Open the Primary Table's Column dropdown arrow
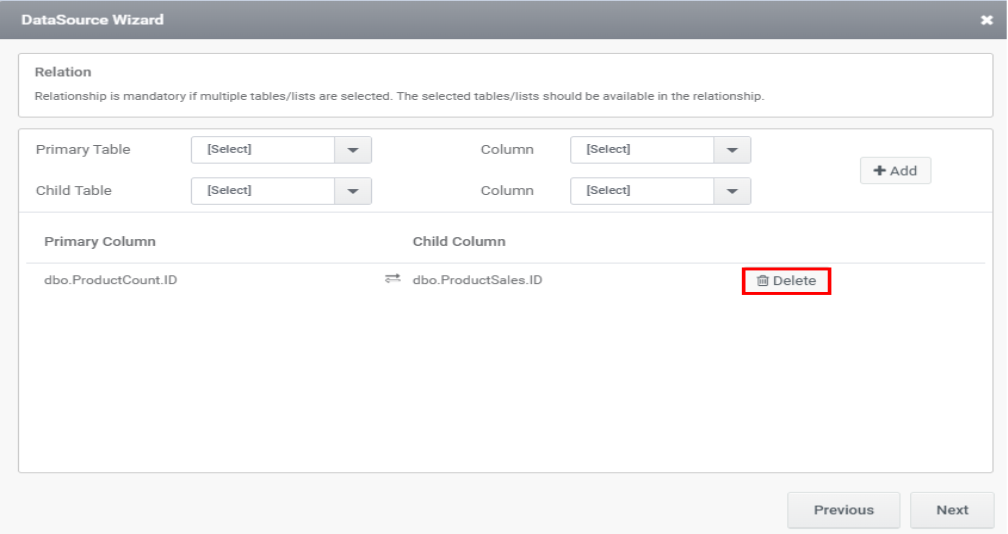The width and height of the screenshot is (1008, 534). coord(732,150)
